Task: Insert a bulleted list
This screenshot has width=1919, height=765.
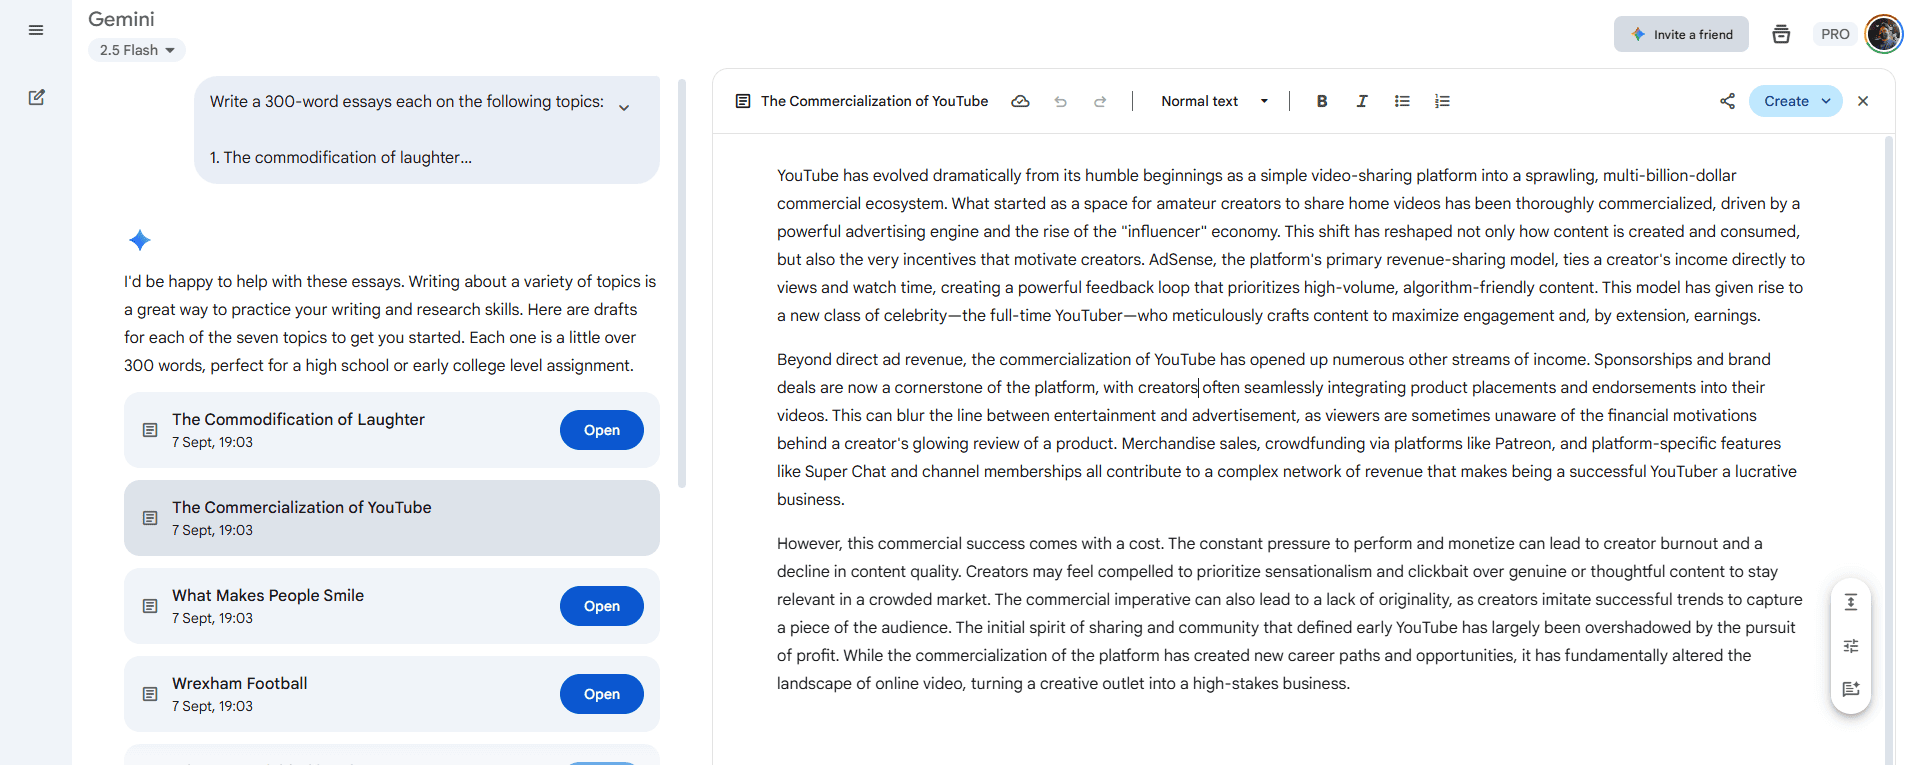Action: point(1402,101)
